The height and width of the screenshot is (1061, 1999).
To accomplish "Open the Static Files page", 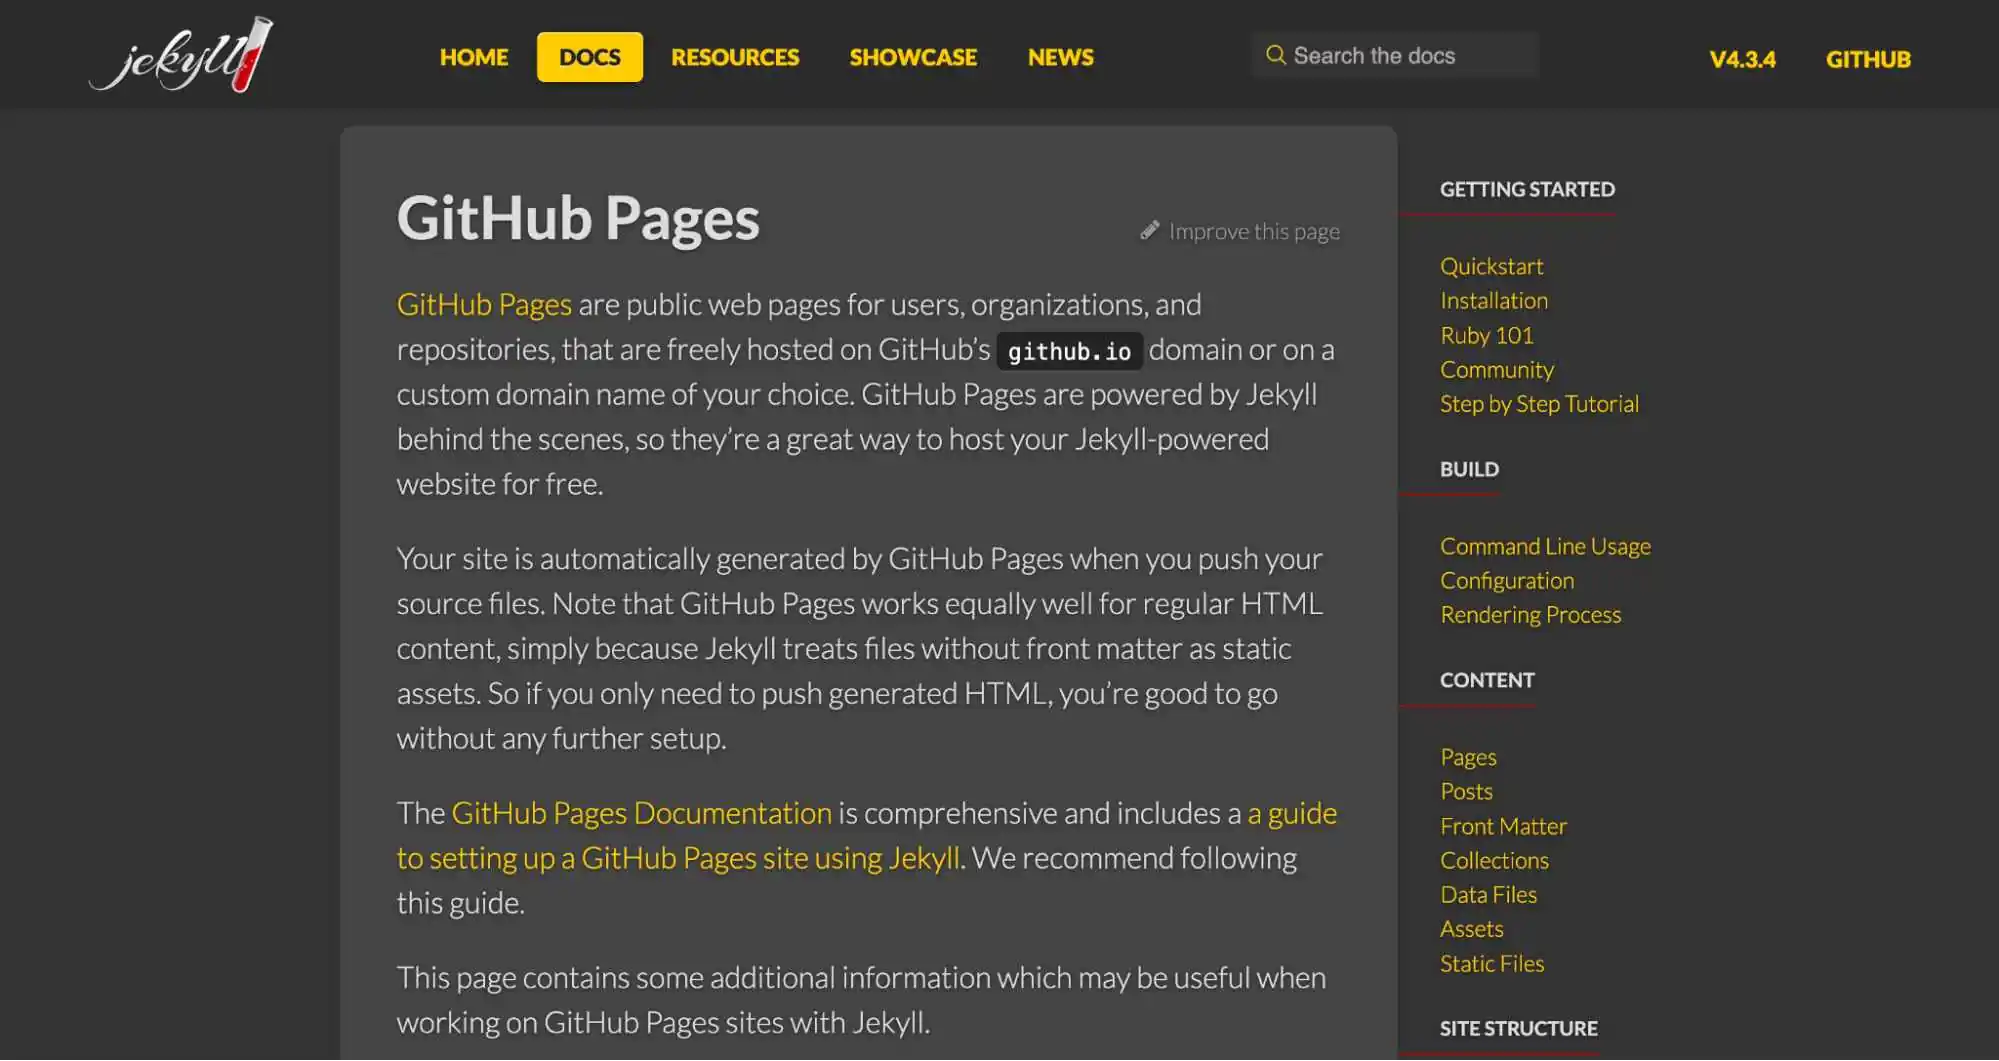I will click(1492, 963).
